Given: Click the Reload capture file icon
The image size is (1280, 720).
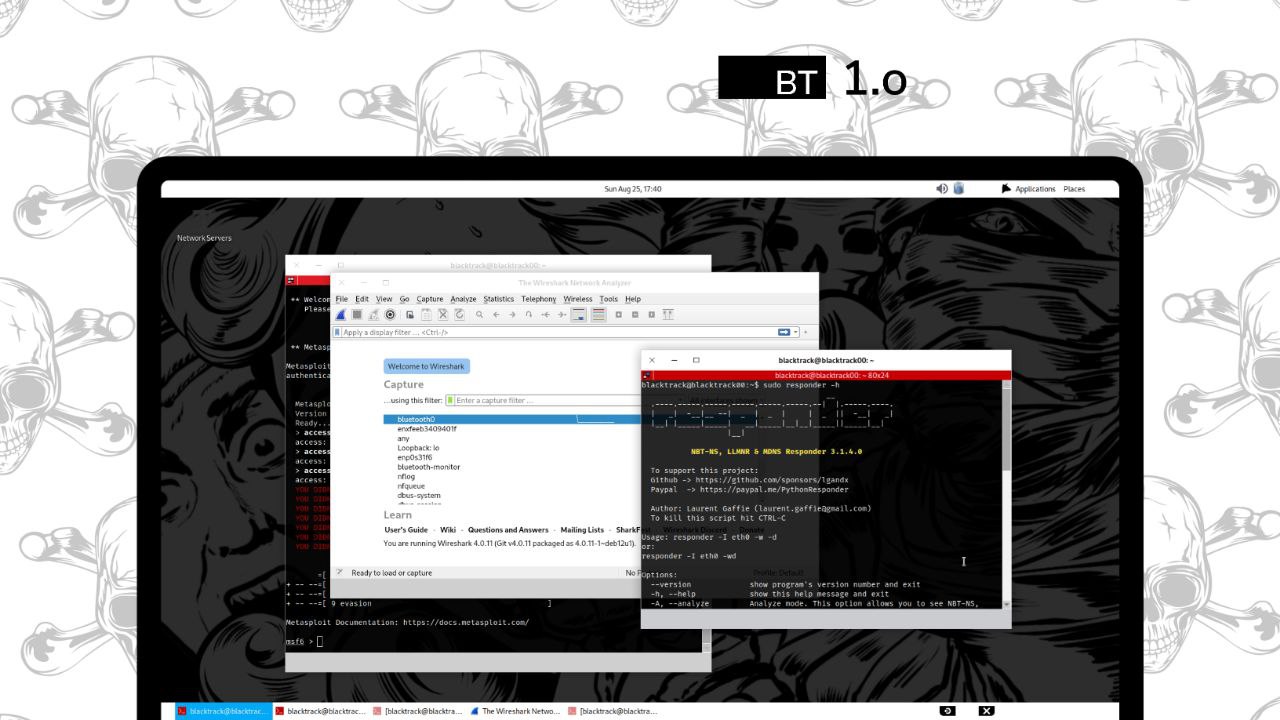Looking at the screenshot, I should [x=459, y=315].
